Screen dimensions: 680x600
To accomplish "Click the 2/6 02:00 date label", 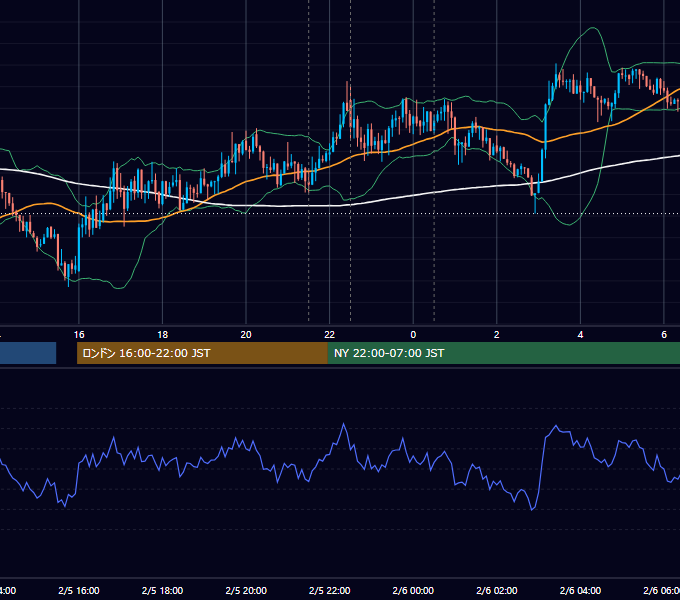I will 497,590.
